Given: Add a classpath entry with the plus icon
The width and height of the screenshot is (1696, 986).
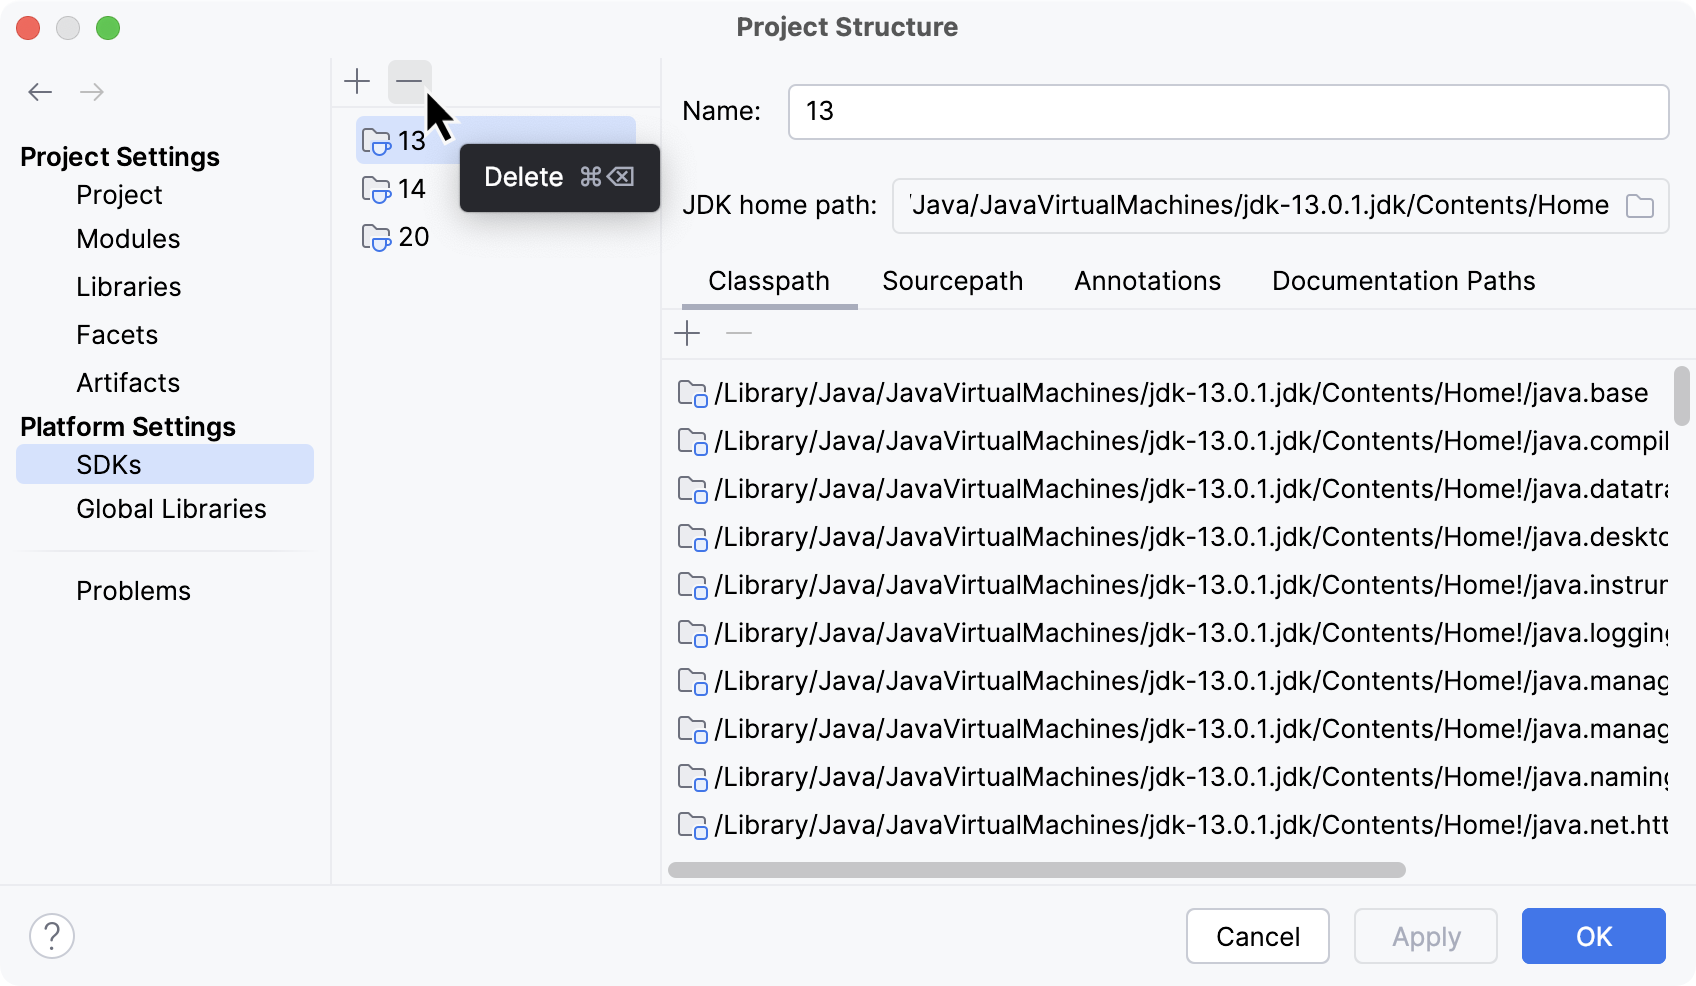Looking at the screenshot, I should pos(688,333).
